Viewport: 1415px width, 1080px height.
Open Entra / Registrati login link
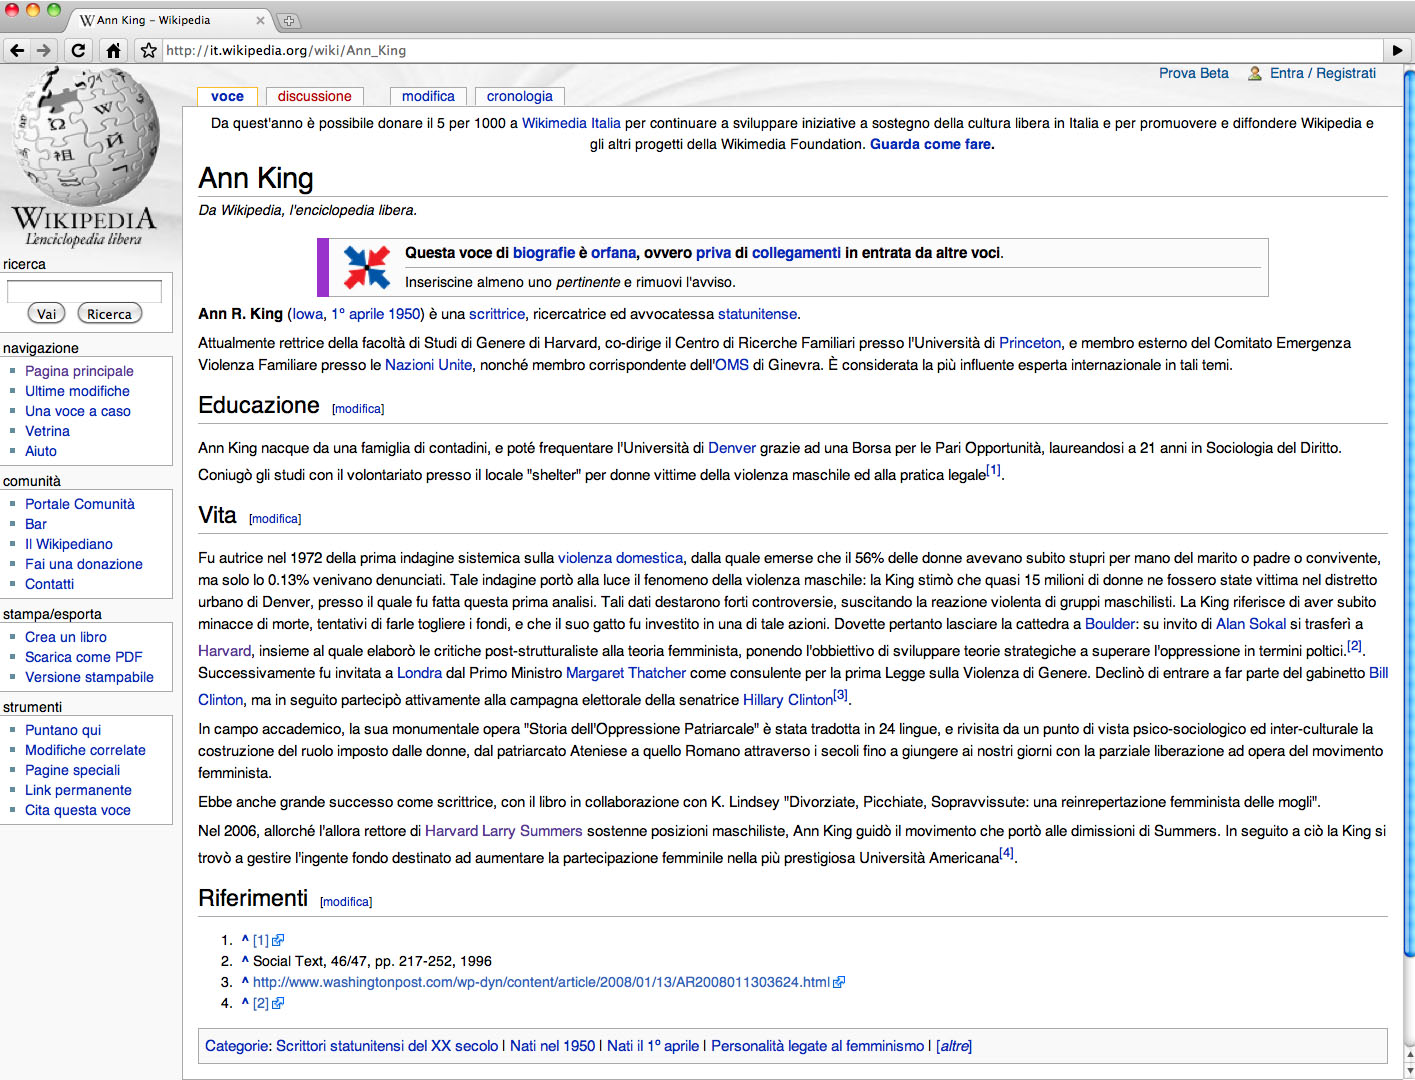click(x=1322, y=73)
